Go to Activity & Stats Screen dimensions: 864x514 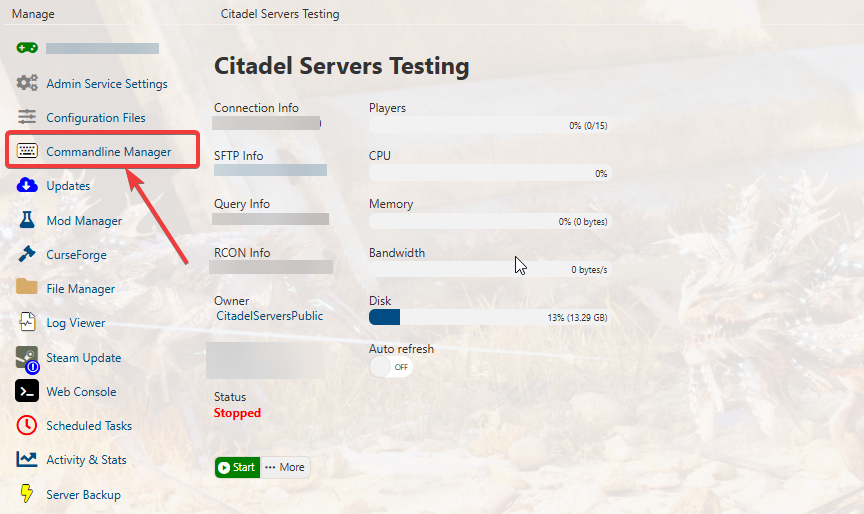pos(86,460)
